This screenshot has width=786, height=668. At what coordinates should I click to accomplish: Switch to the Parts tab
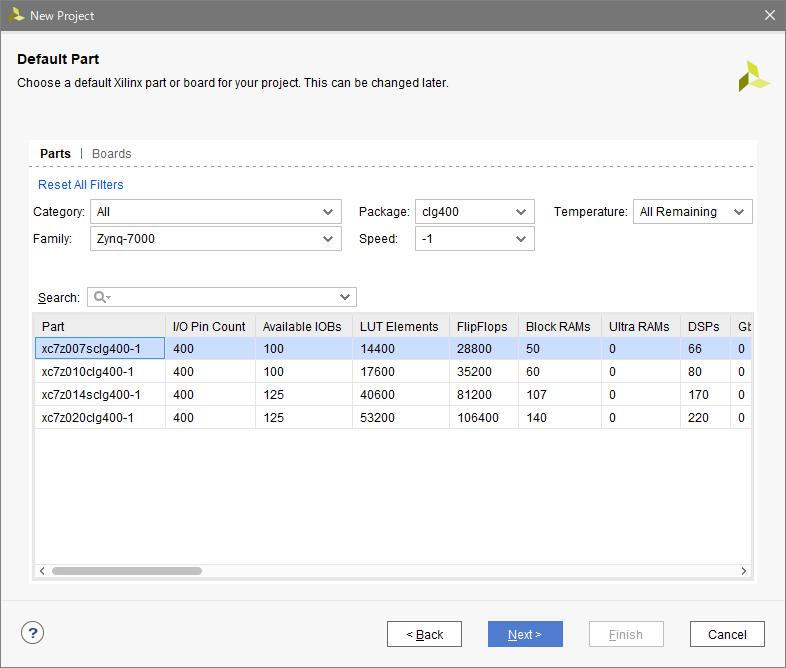tap(55, 153)
